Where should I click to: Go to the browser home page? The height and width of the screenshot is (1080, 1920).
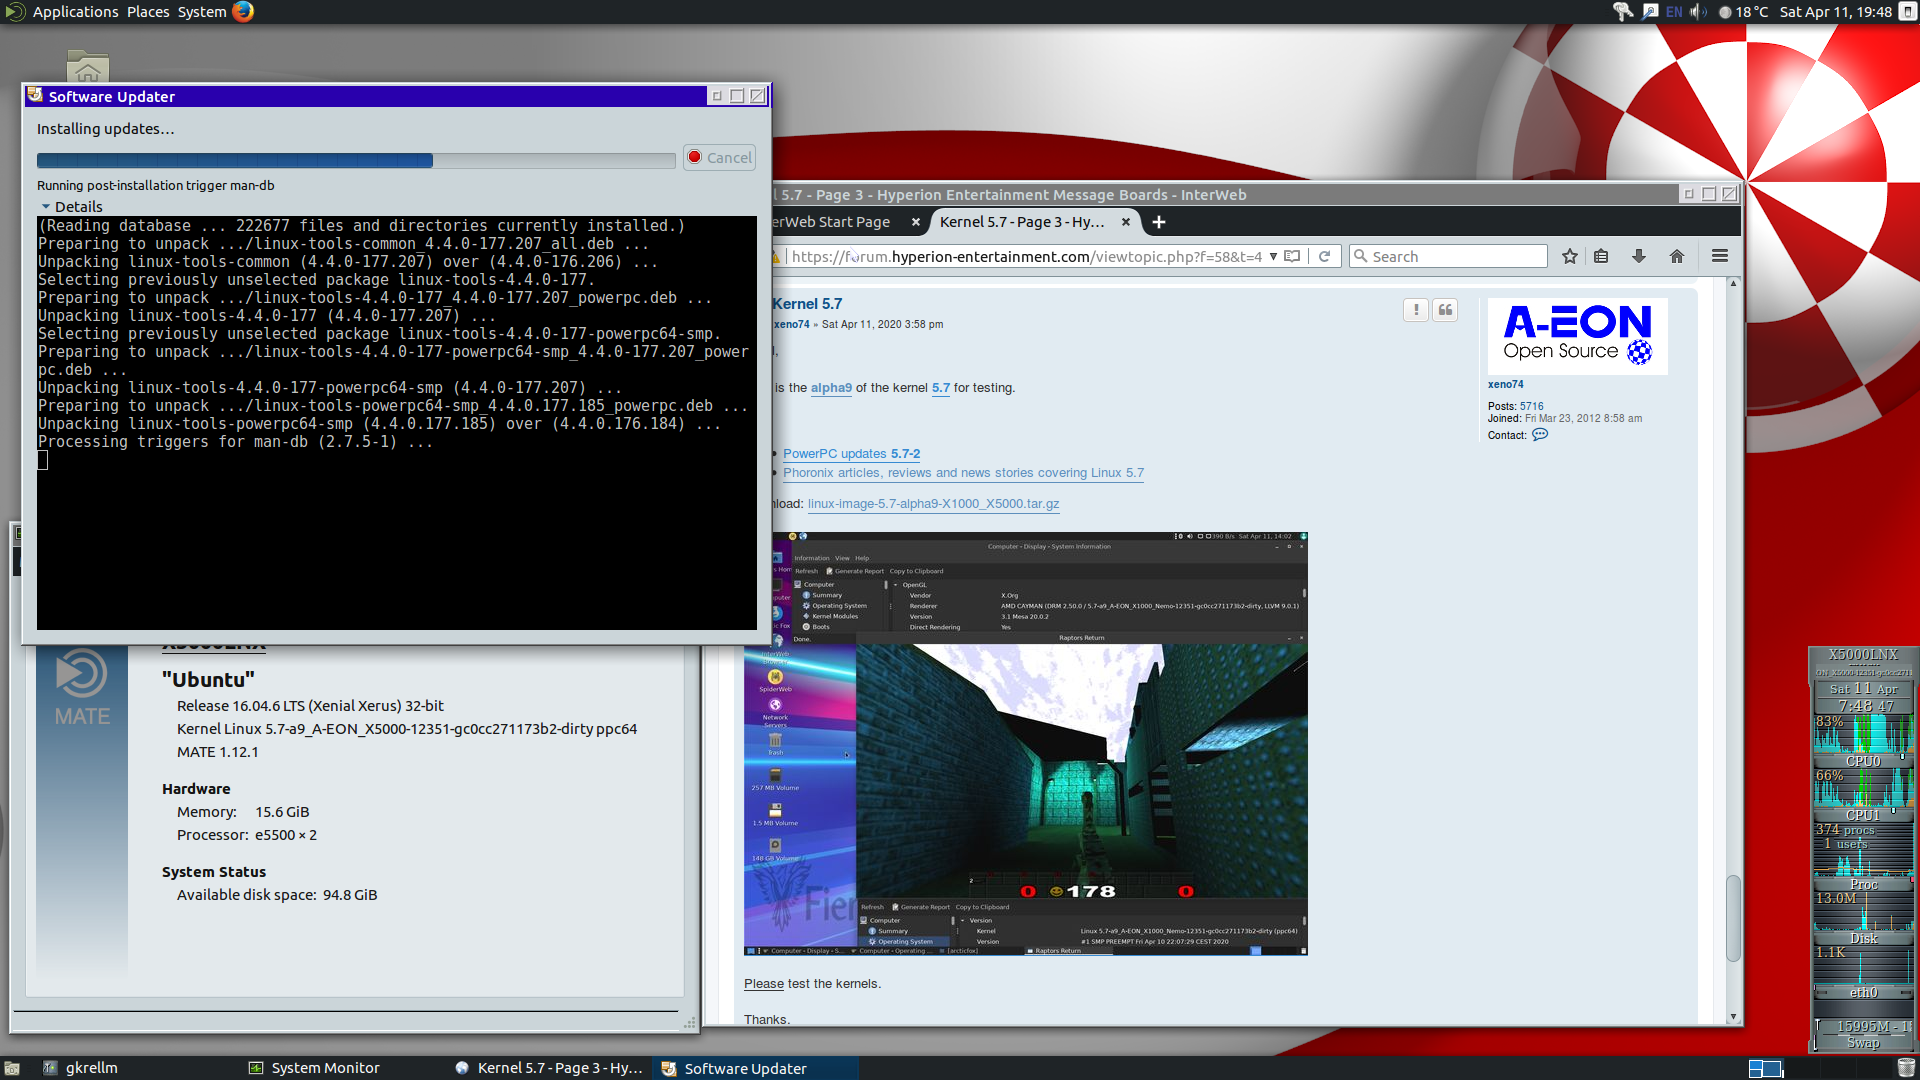coord(1677,257)
